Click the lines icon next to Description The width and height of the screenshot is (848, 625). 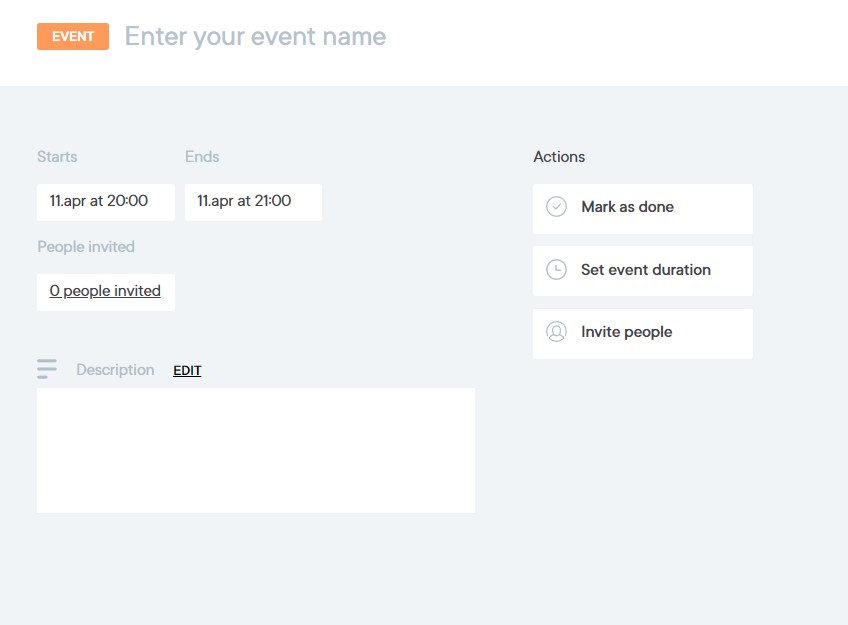[47, 369]
